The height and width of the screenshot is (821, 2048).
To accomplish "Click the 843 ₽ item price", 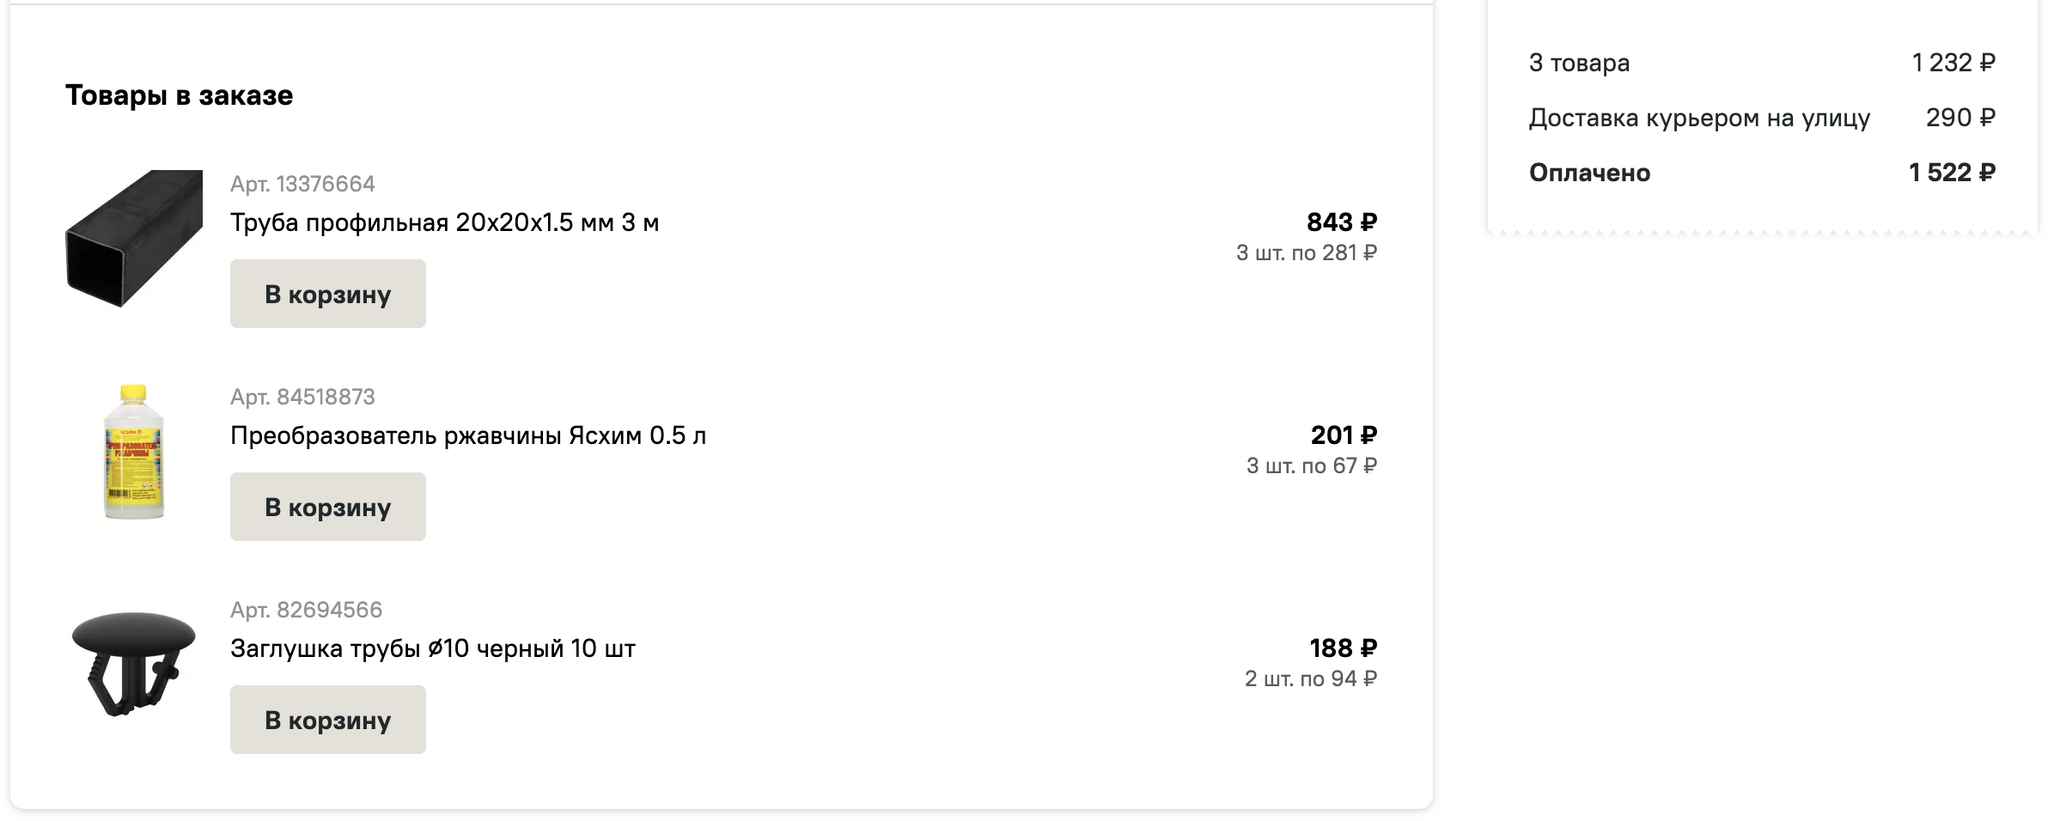I will (1341, 222).
